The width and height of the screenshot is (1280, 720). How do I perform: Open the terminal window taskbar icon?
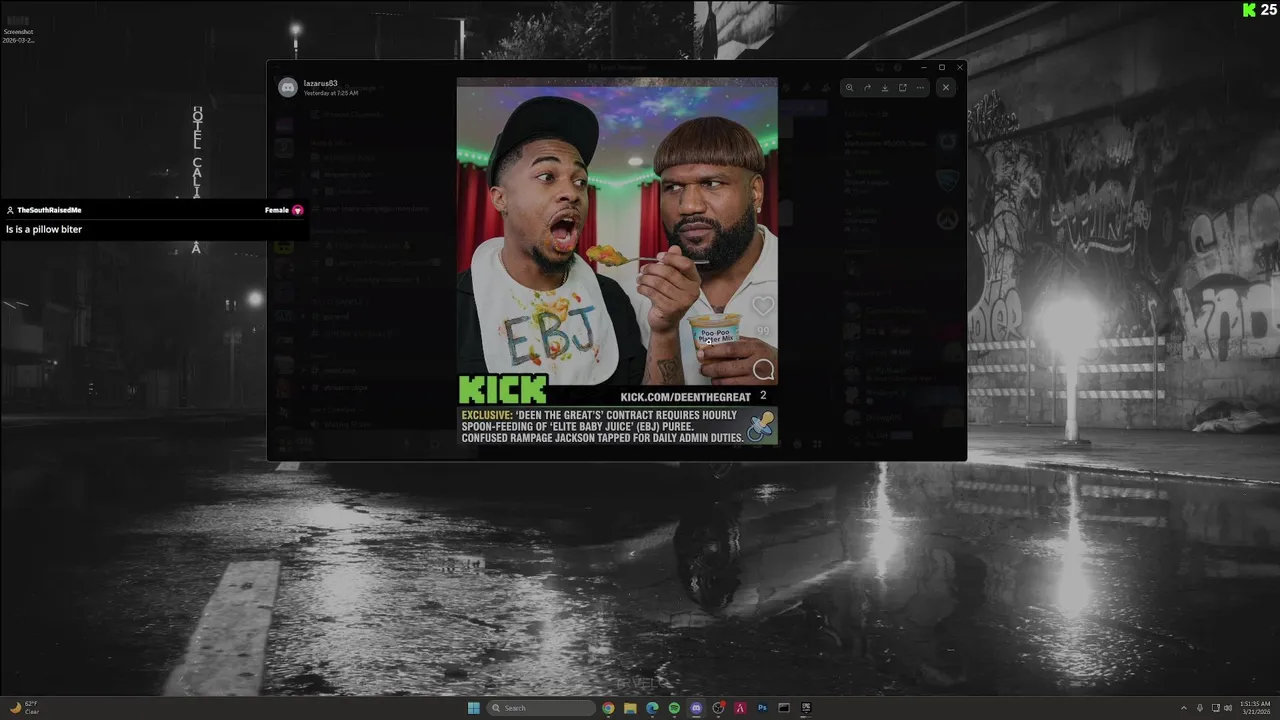[784, 708]
